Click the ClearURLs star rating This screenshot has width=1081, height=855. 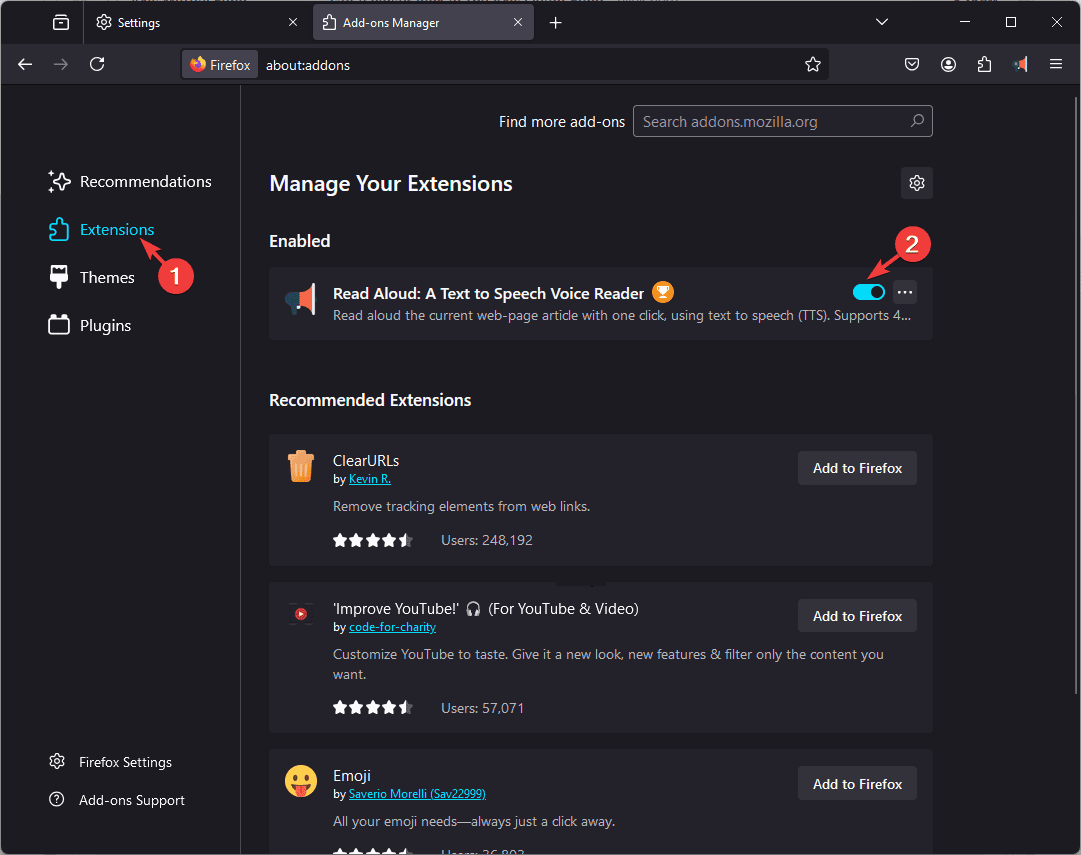pos(373,541)
